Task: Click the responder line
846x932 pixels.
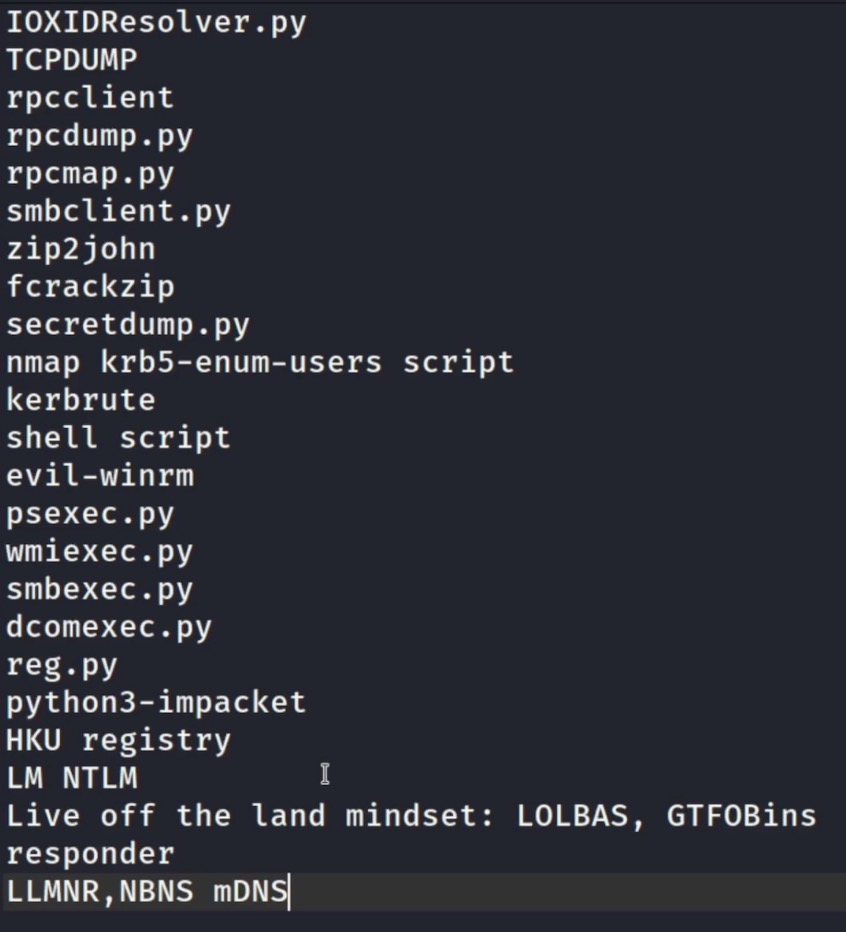Action: [90, 854]
